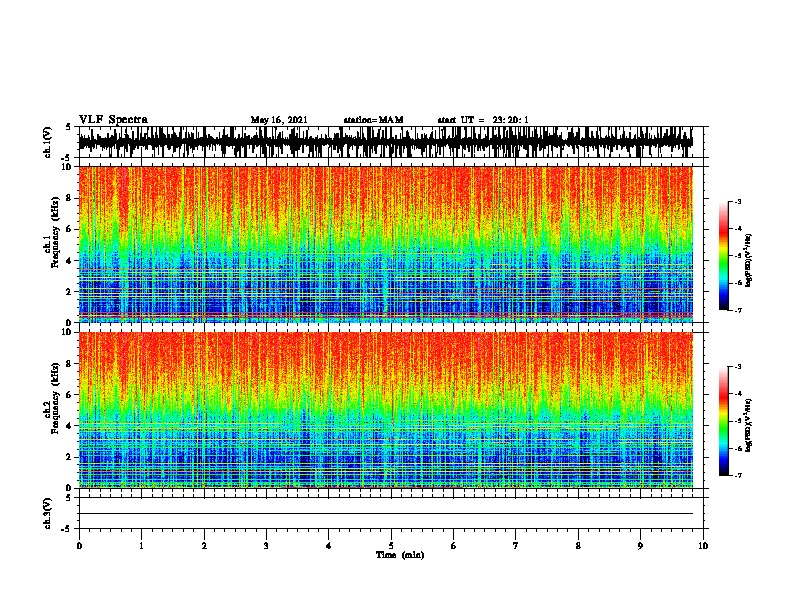Image resolution: width=792 pixels, height=612 pixels.
Task: Click the log(PSD) label beside ch.2 color bar
Action: click(x=749, y=425)
